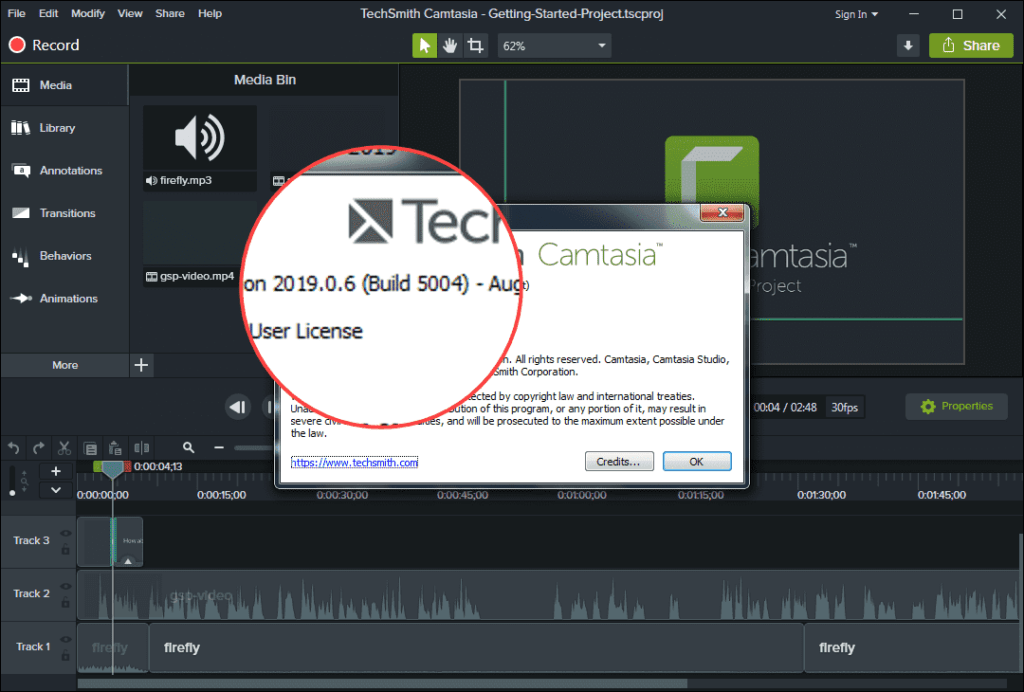Toggle visibility eye for Track 2
Viewport: 1024px width, 692px height.
(x=65, y=586)
